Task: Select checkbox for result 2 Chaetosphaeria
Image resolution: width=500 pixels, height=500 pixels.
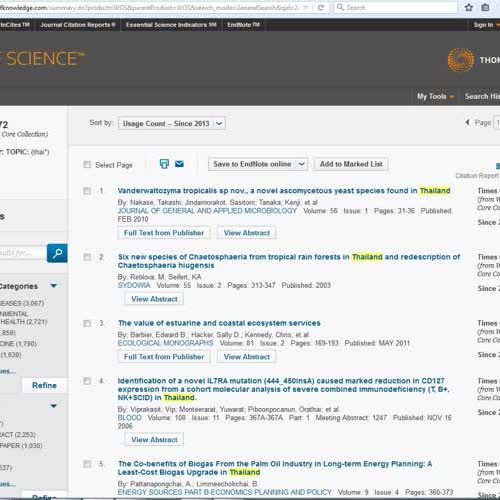Action: pyautogui.click(x=87, y=257)
